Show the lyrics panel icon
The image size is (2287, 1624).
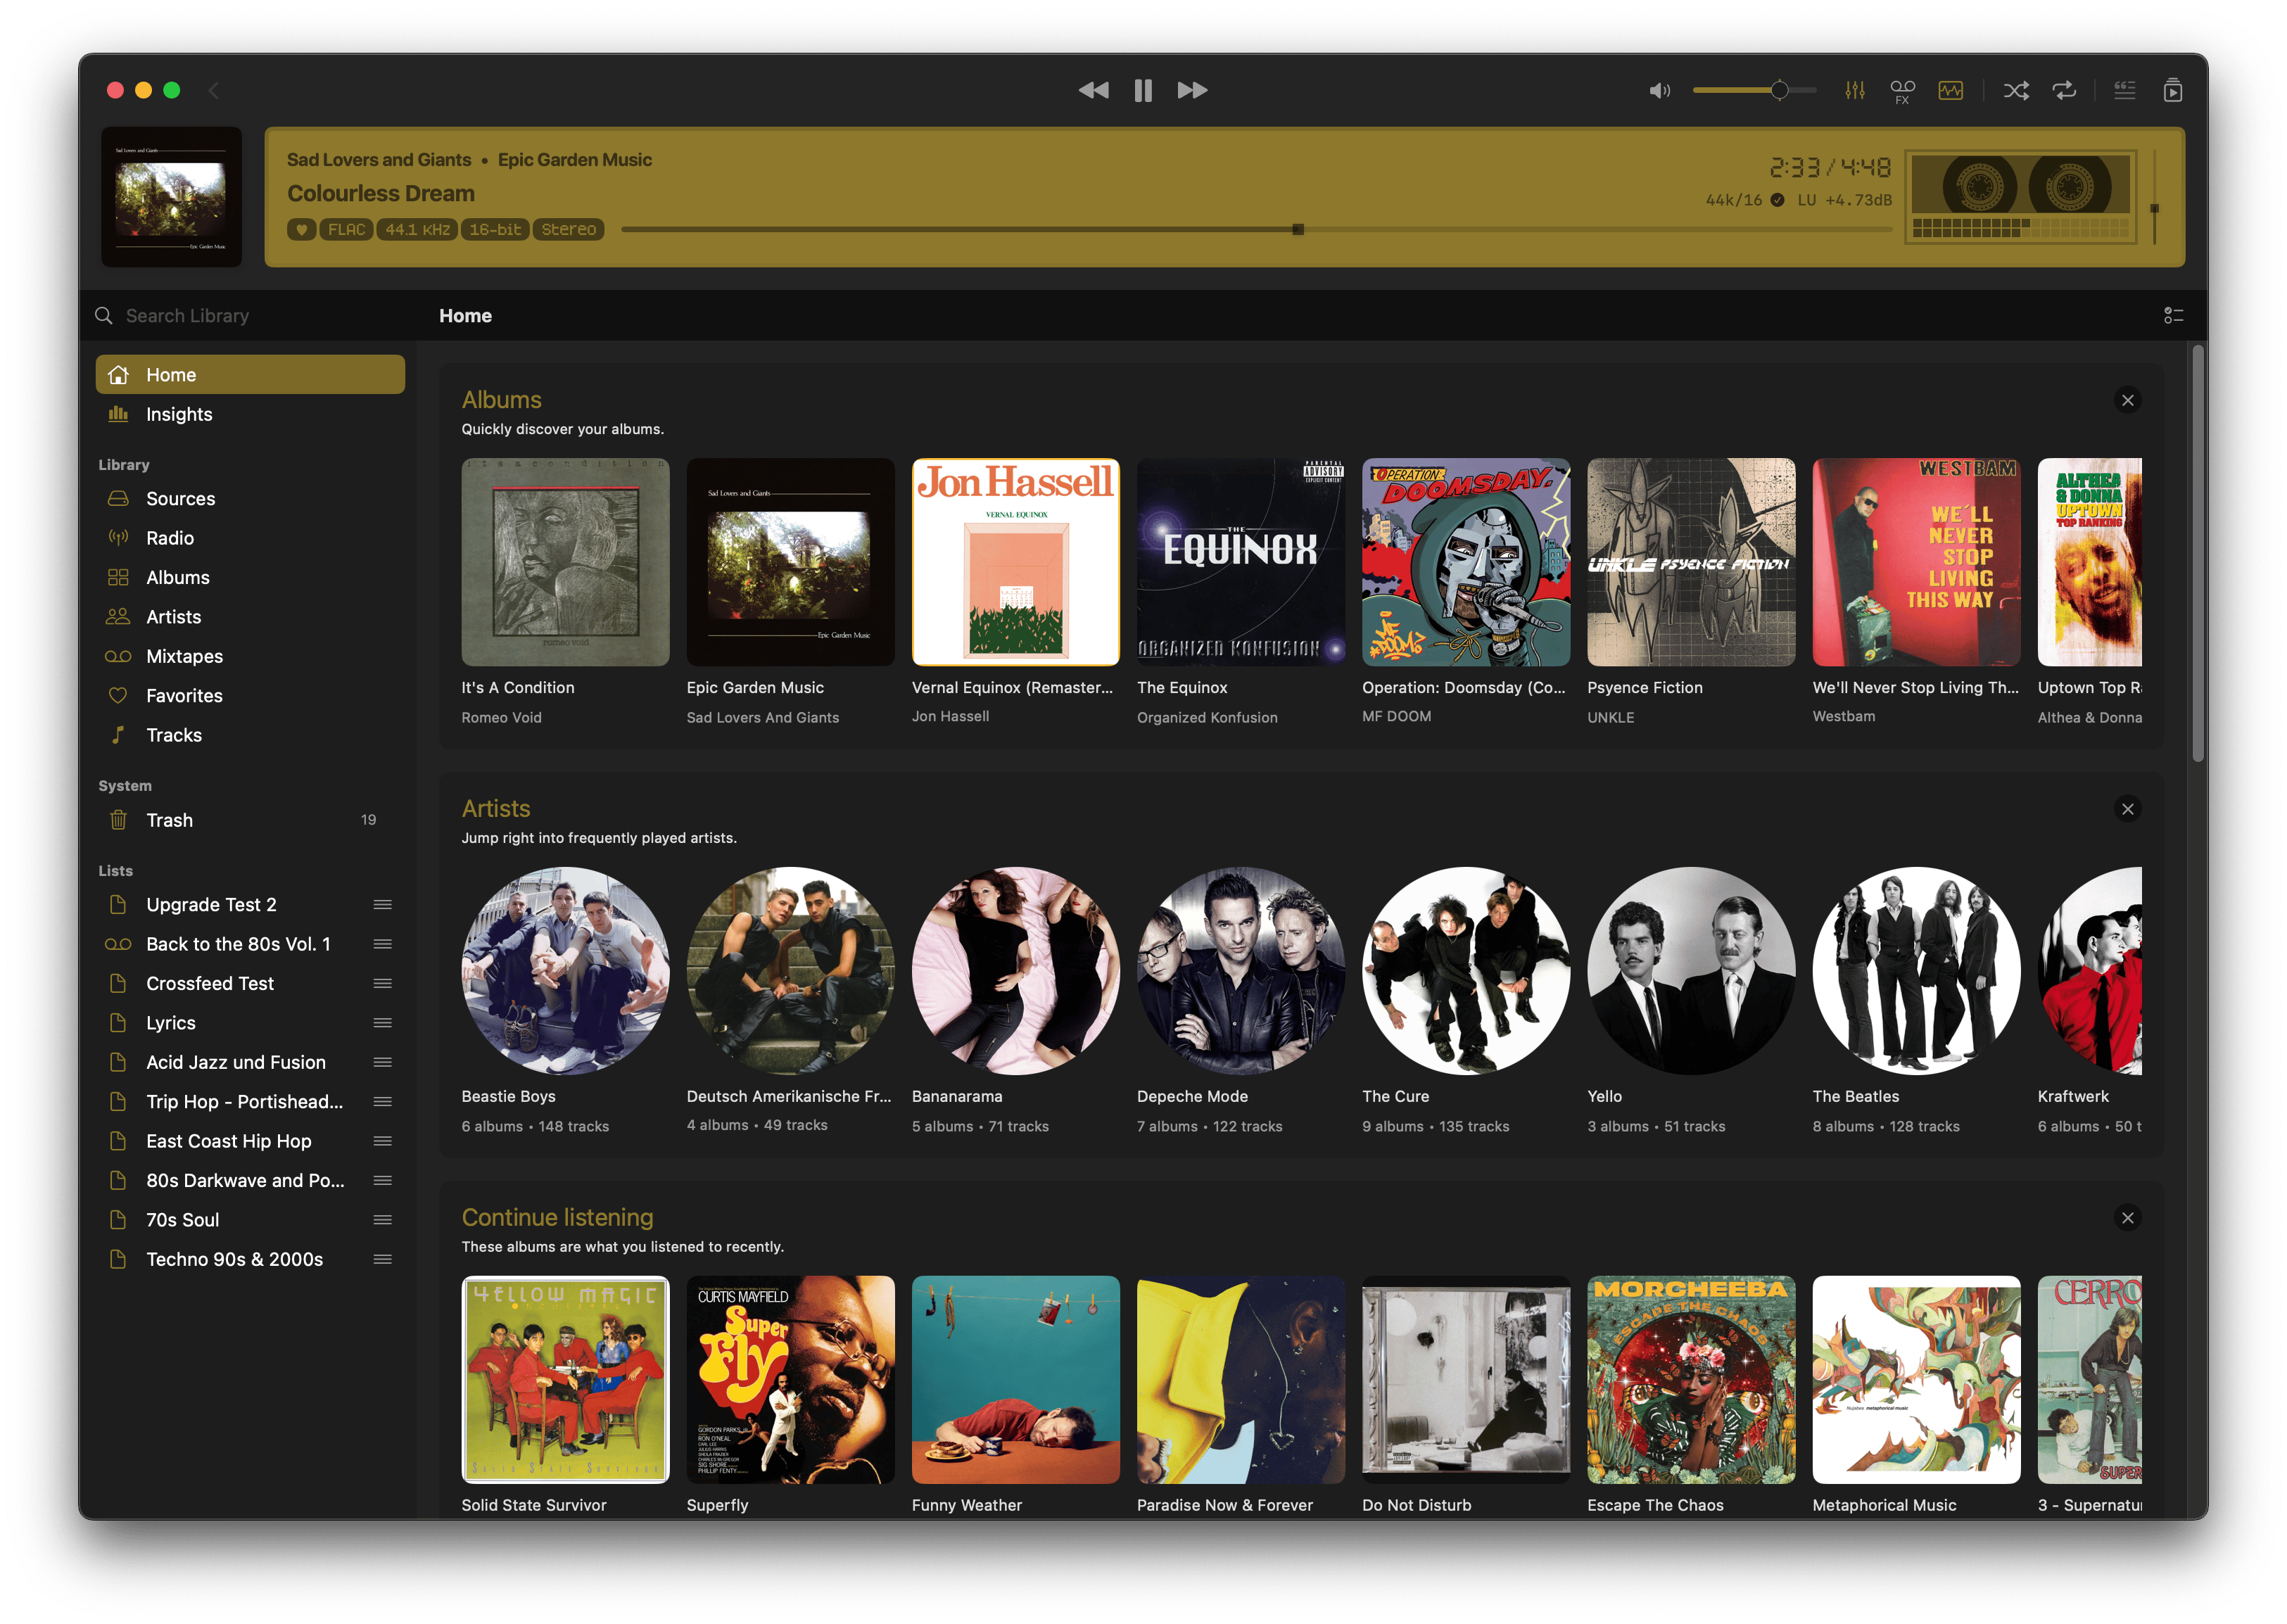(x=2125, y=91)
